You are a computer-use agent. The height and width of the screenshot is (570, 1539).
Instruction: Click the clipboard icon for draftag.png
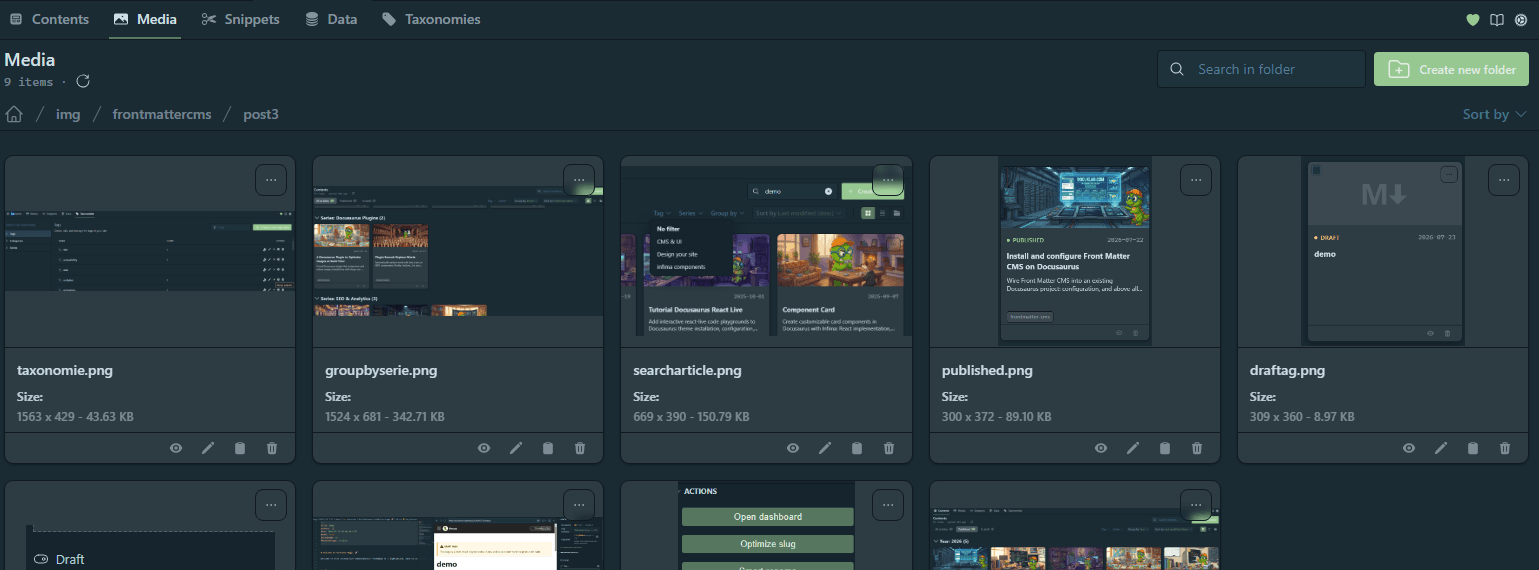click(x=1472, y=448)
